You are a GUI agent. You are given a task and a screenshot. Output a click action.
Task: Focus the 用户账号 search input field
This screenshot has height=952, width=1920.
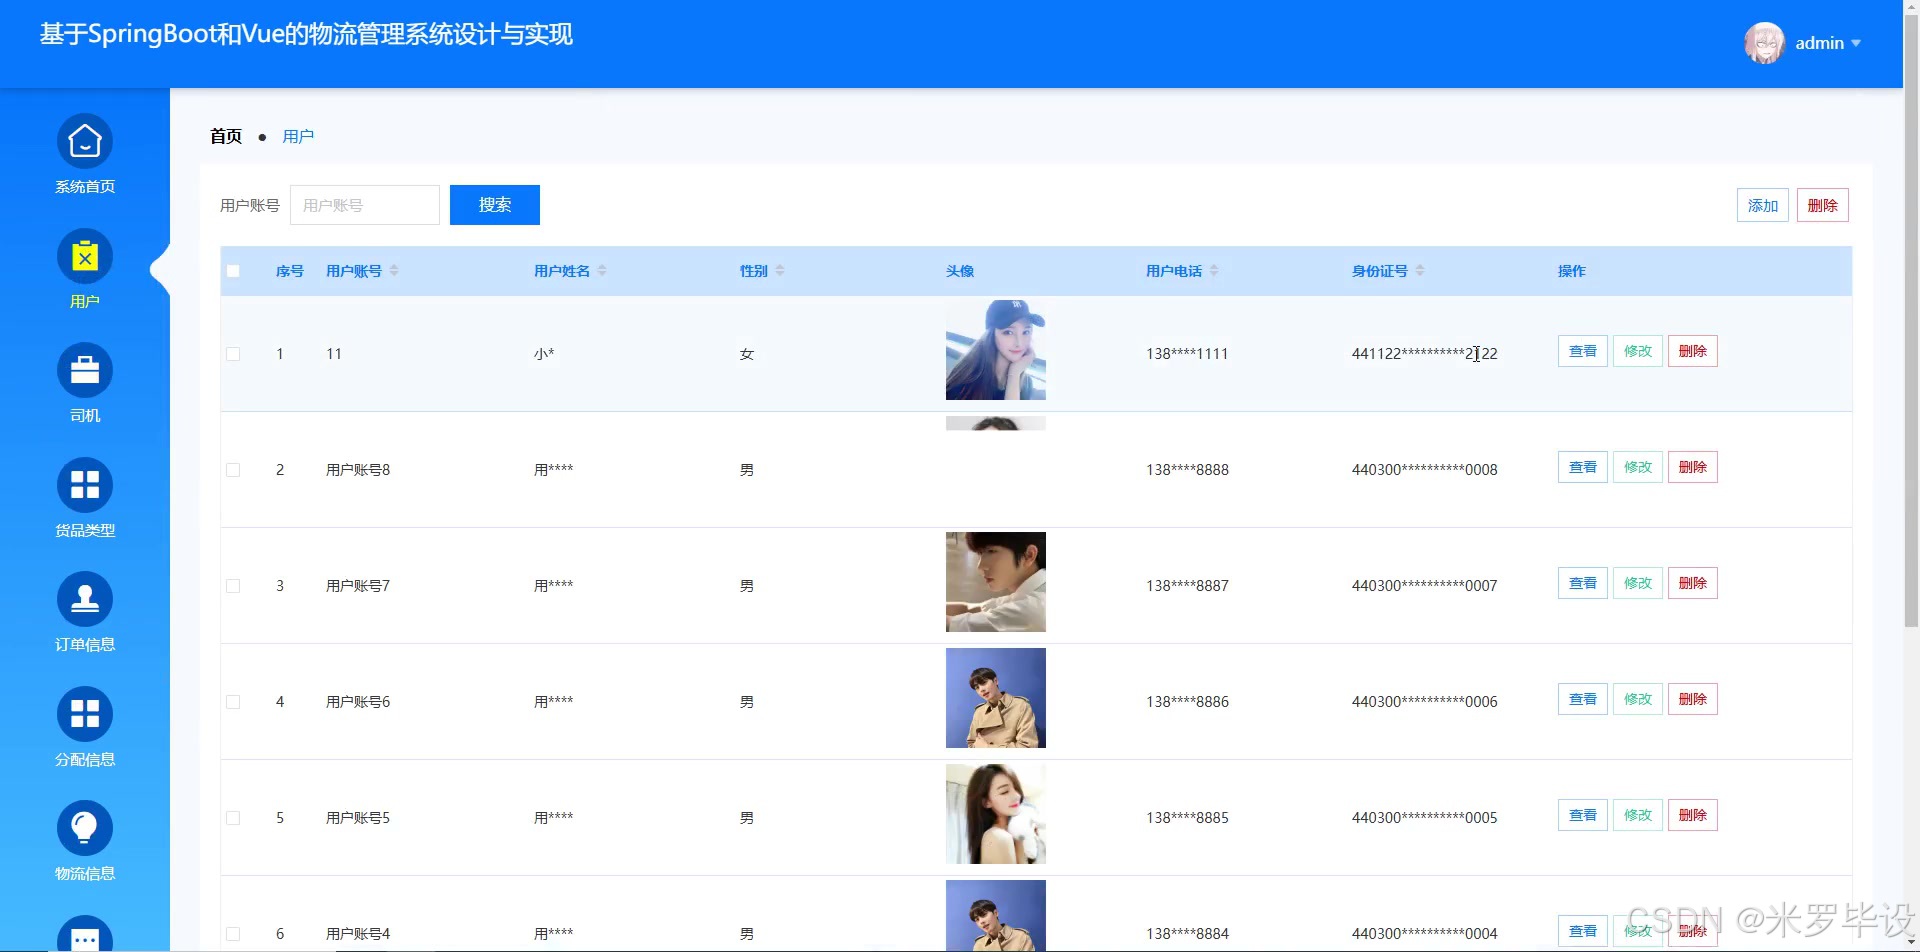(x=365, y=205)
